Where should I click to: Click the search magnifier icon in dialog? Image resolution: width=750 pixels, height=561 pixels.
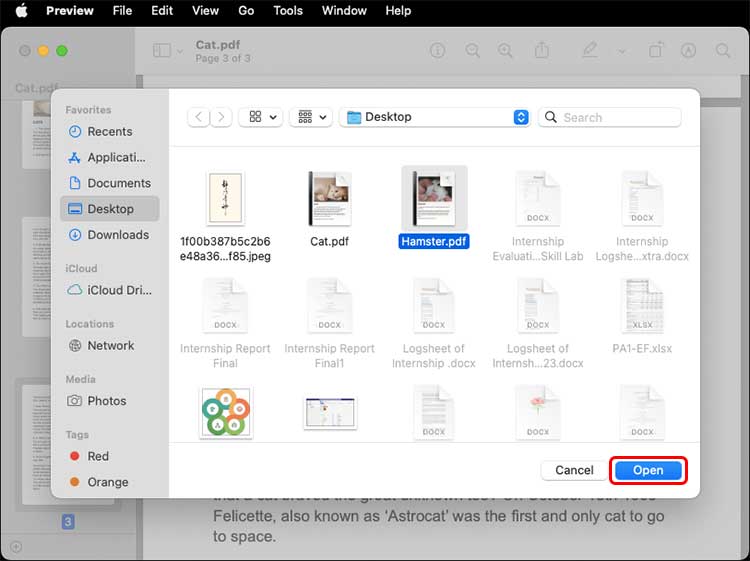coord(551,118)
